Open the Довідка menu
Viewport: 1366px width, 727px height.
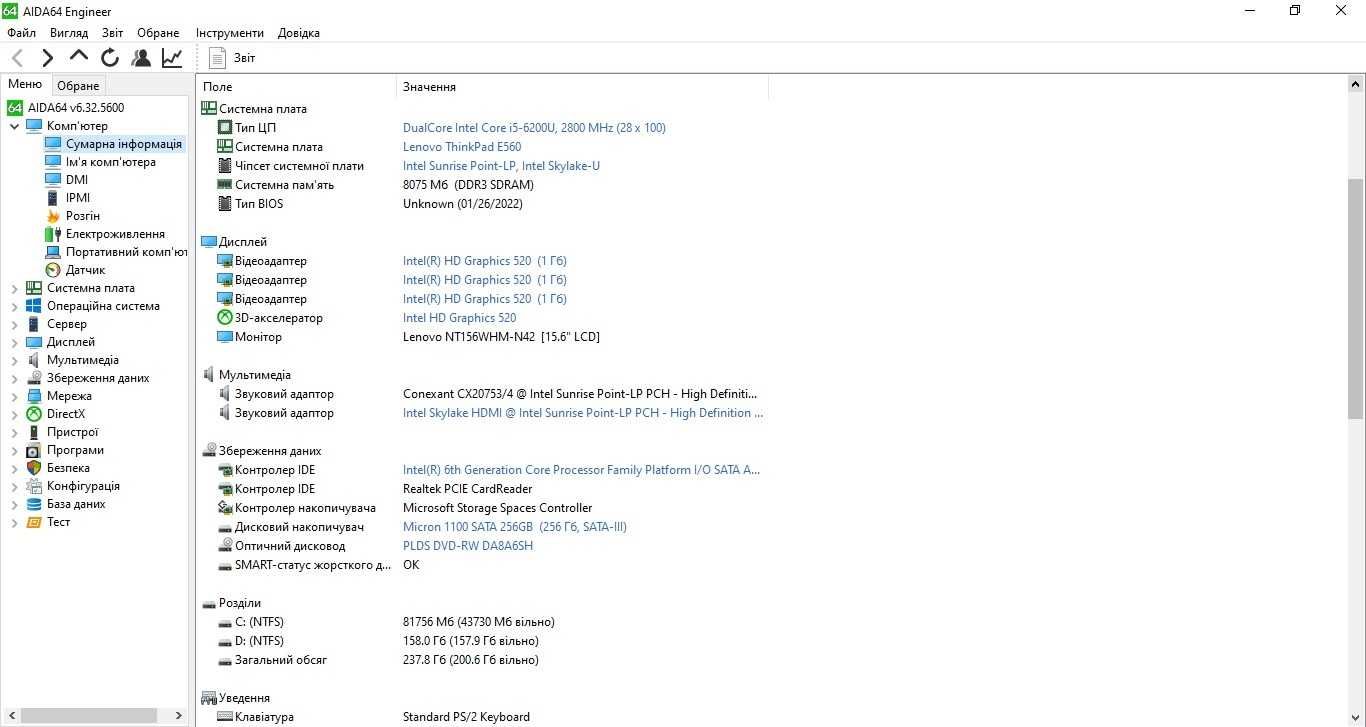[x=299, y=33]
